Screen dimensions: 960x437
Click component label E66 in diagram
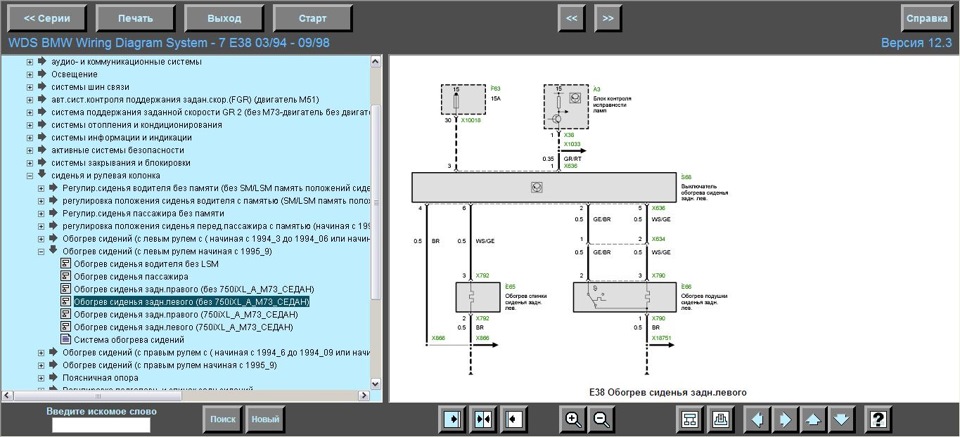coord(684,286)
